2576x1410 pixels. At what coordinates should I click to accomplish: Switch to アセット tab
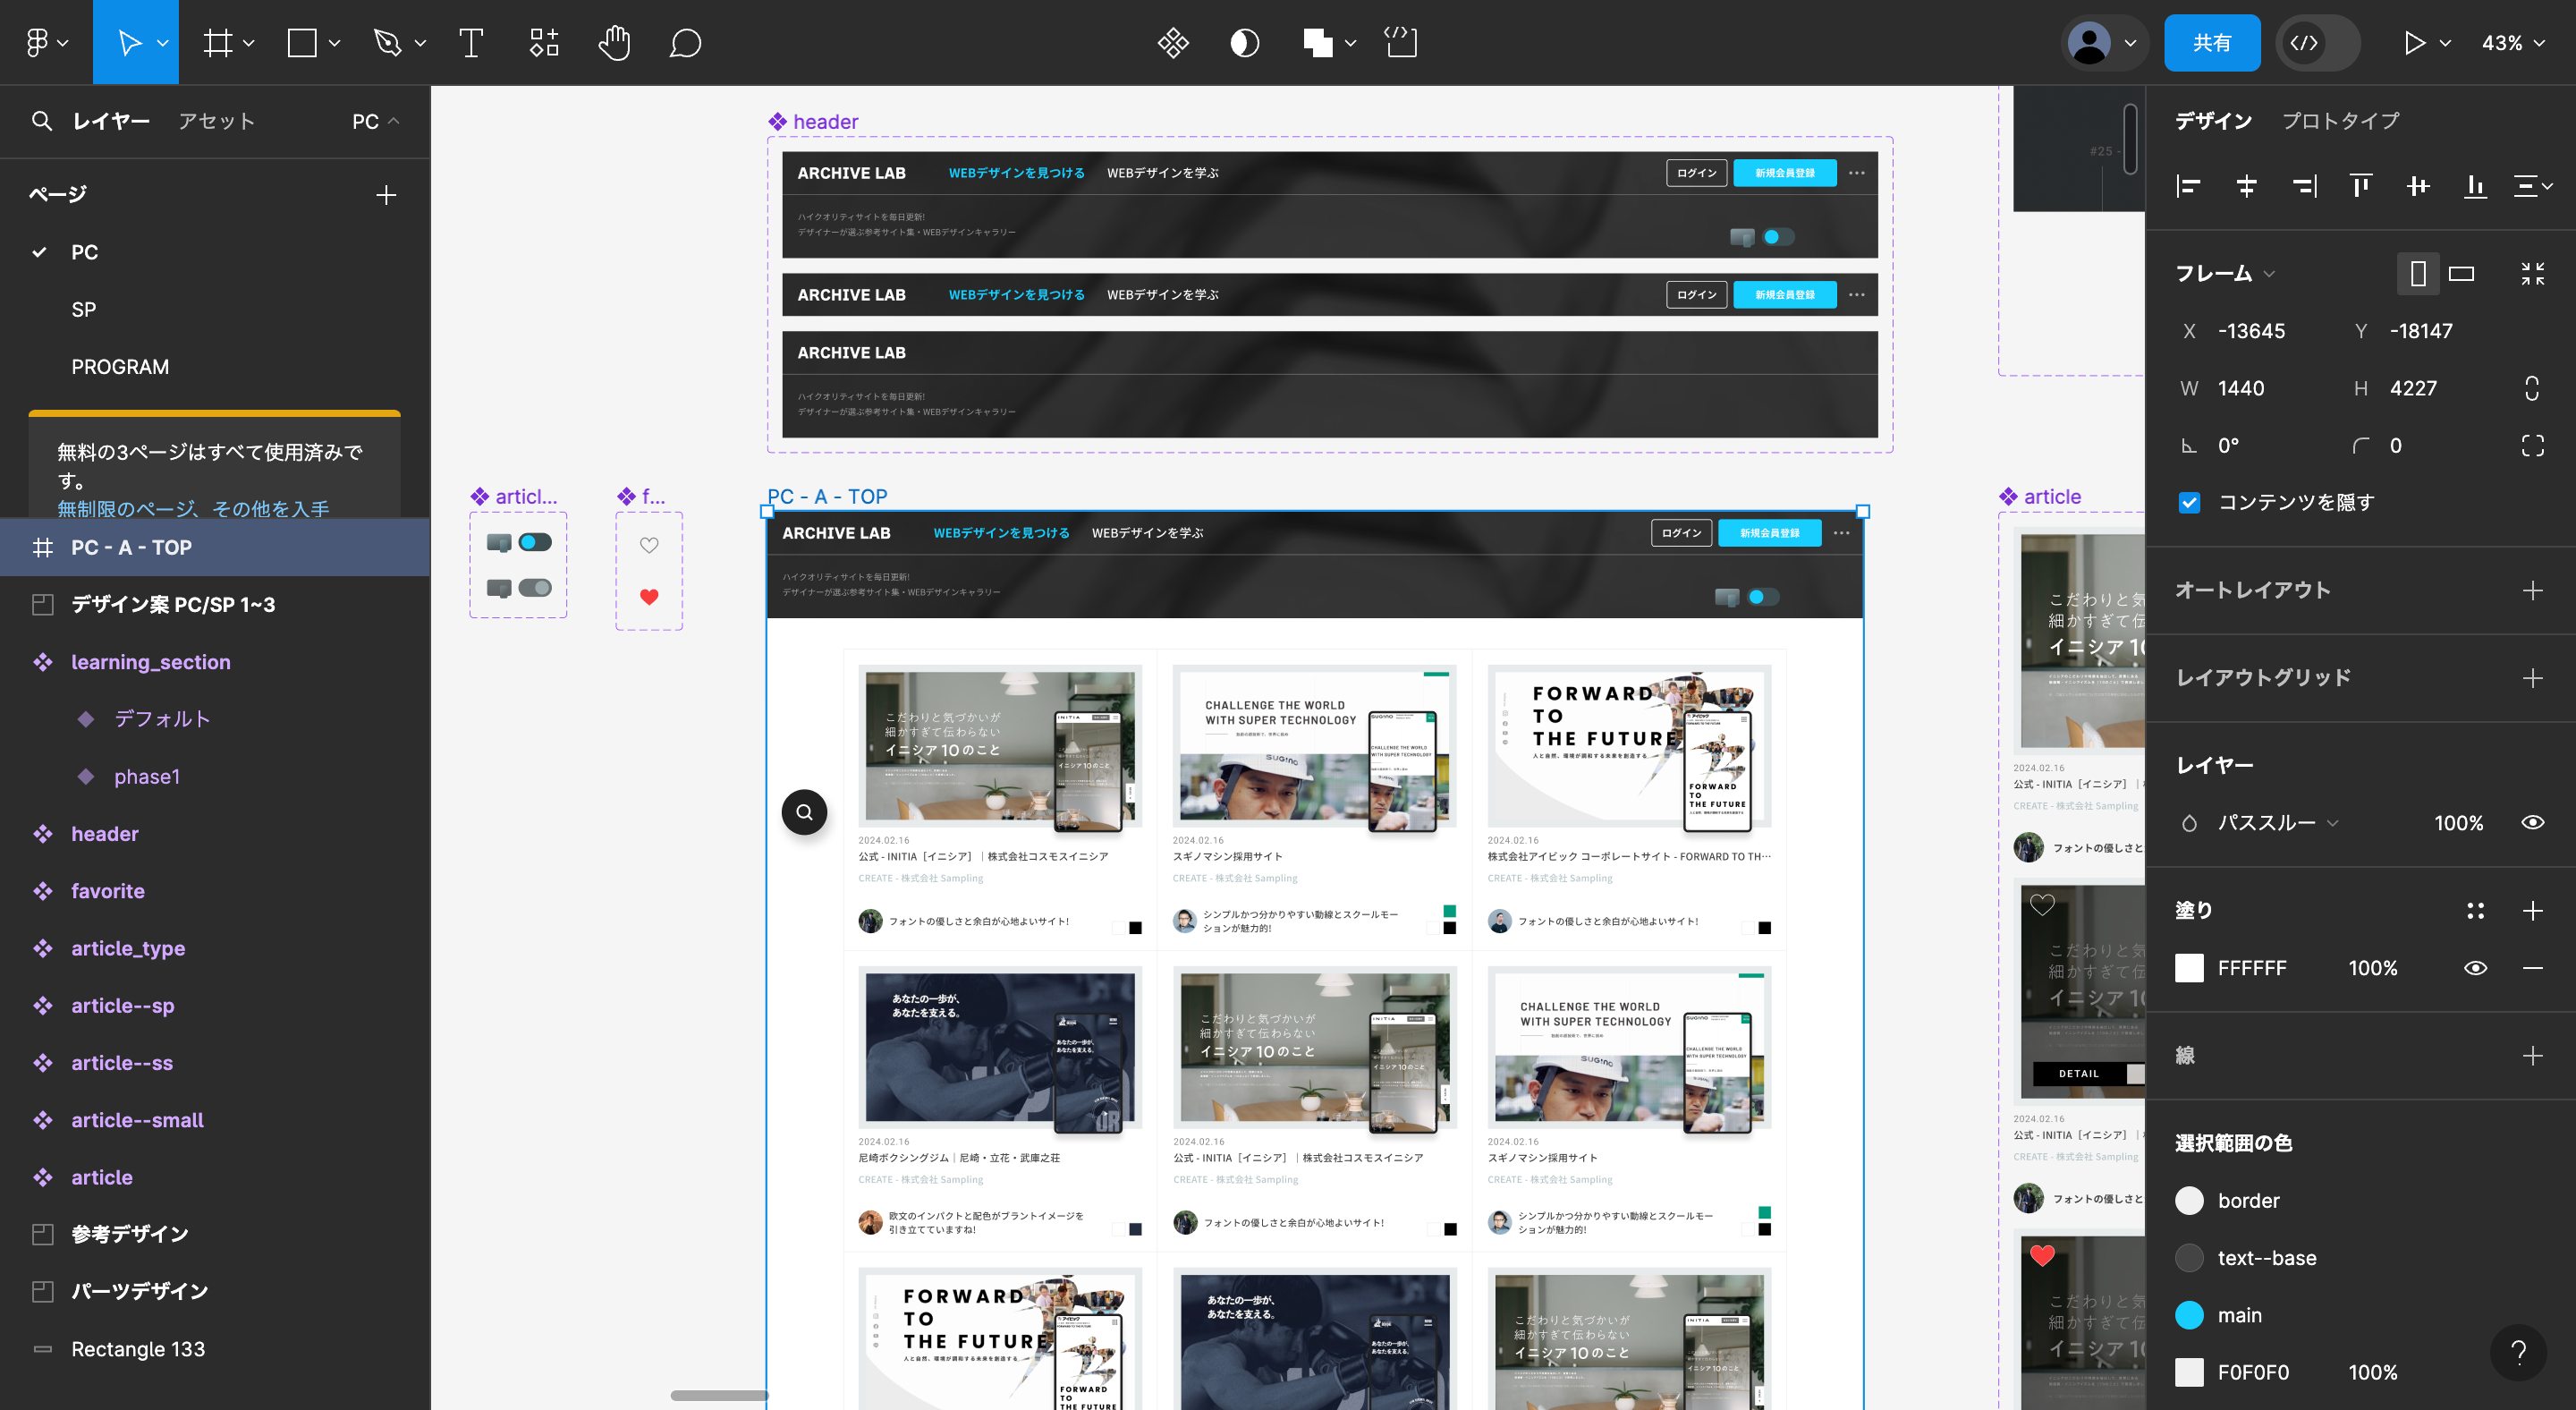point(217,121)
